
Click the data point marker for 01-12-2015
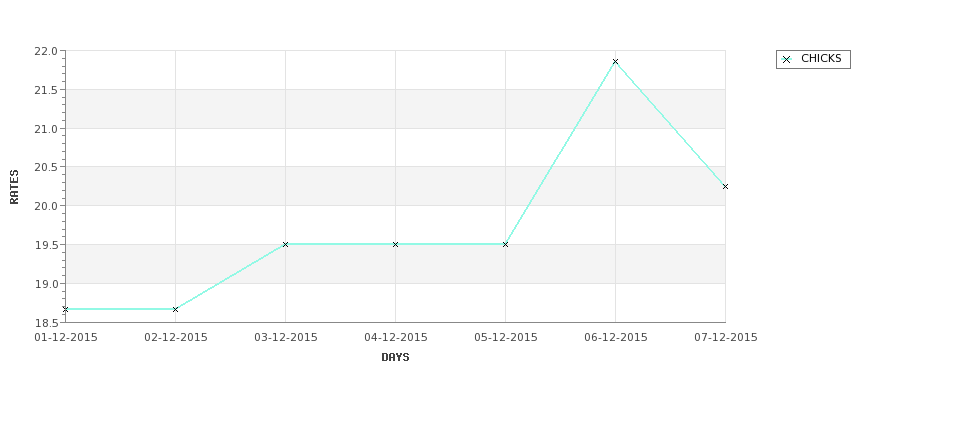65,309
